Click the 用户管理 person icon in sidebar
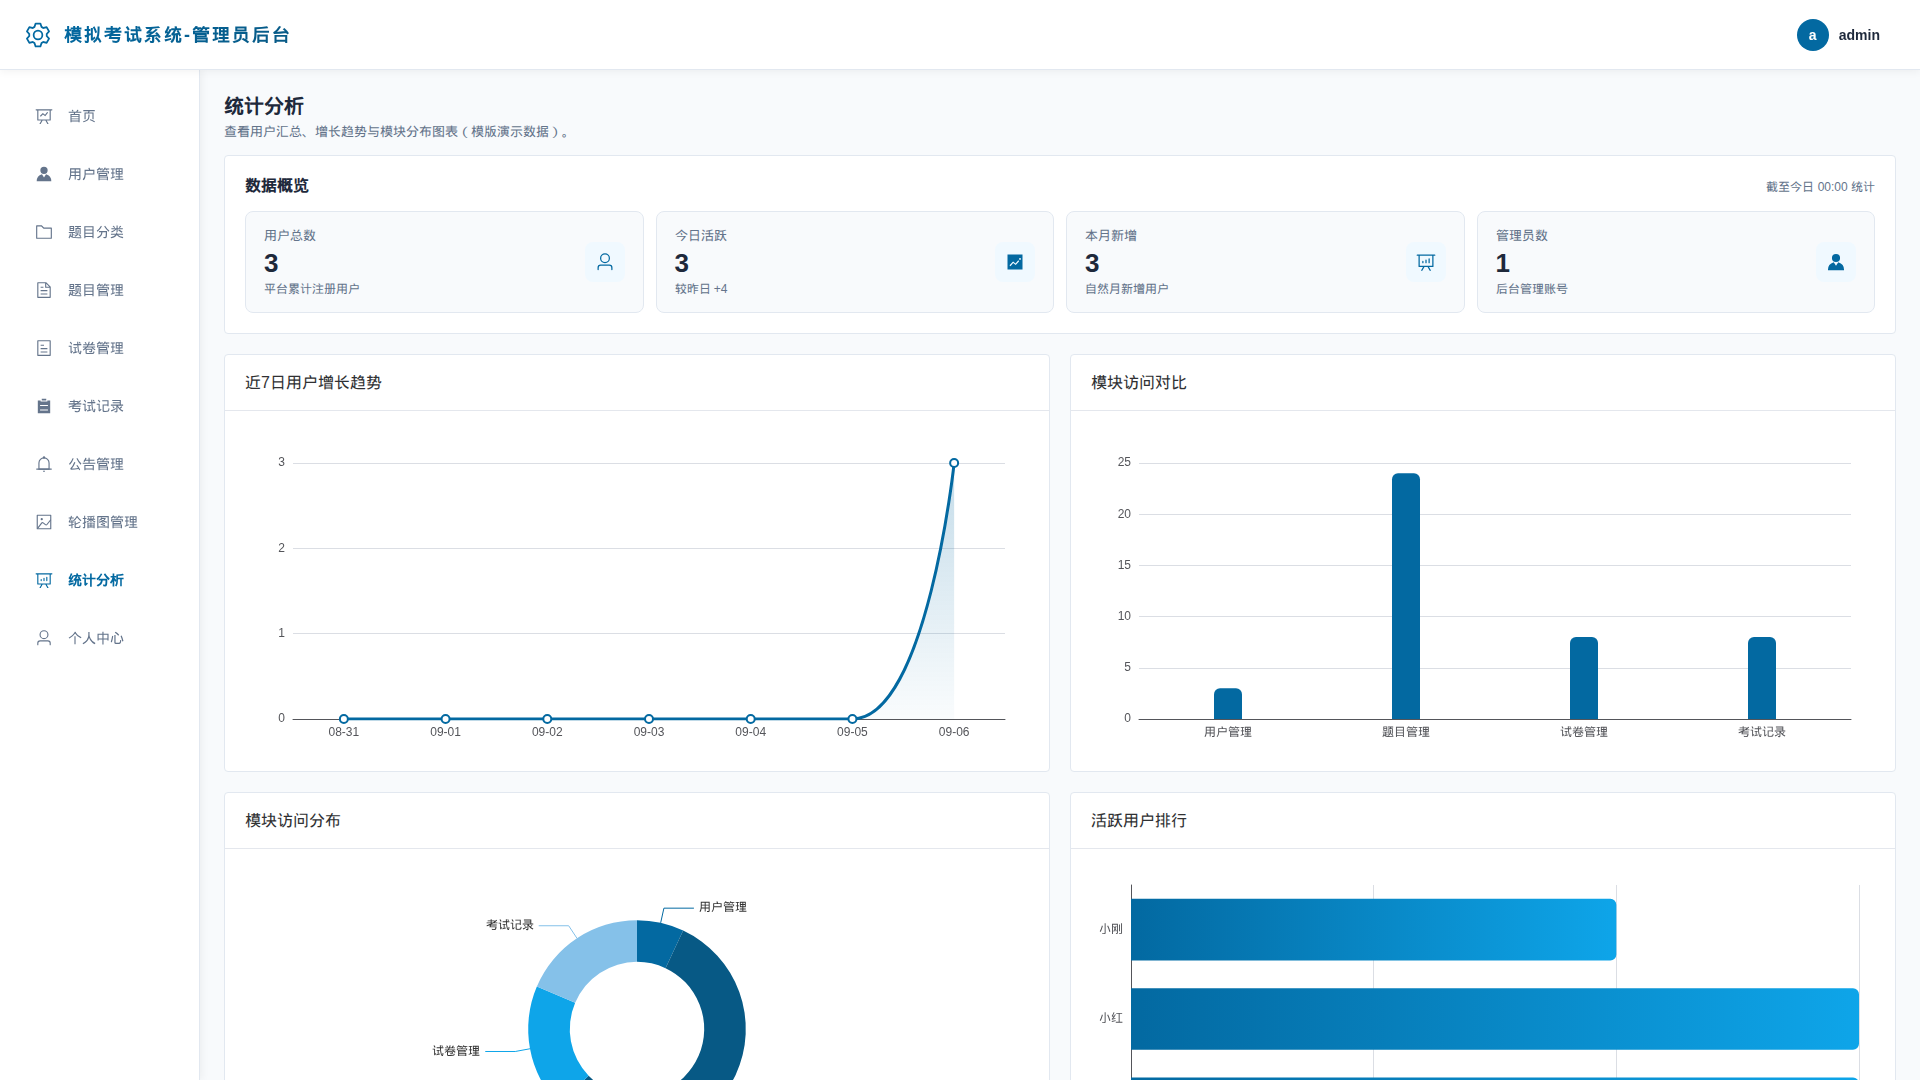The image size is (1920, 1080). [x=44, y=174]
